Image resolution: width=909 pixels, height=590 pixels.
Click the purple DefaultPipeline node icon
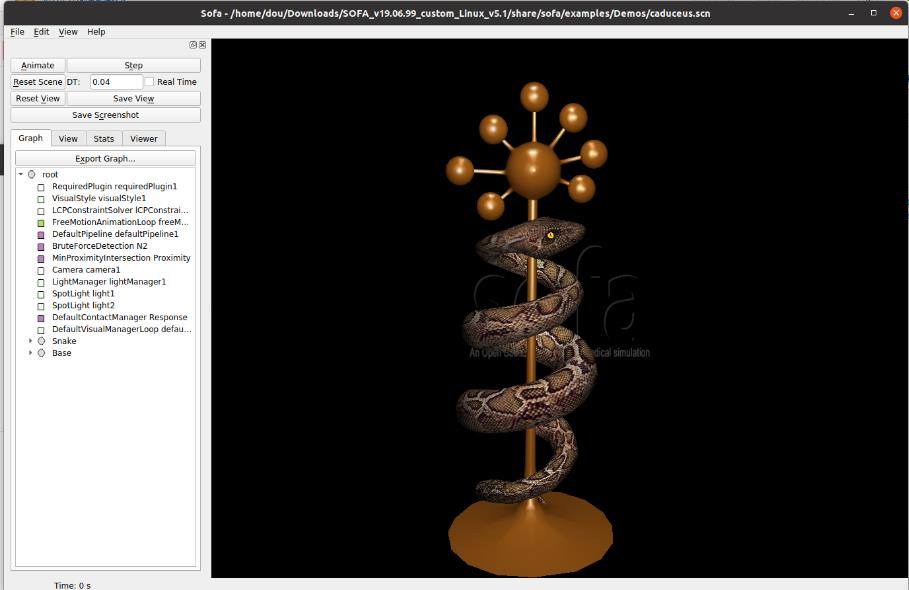[x=41, y=235]
